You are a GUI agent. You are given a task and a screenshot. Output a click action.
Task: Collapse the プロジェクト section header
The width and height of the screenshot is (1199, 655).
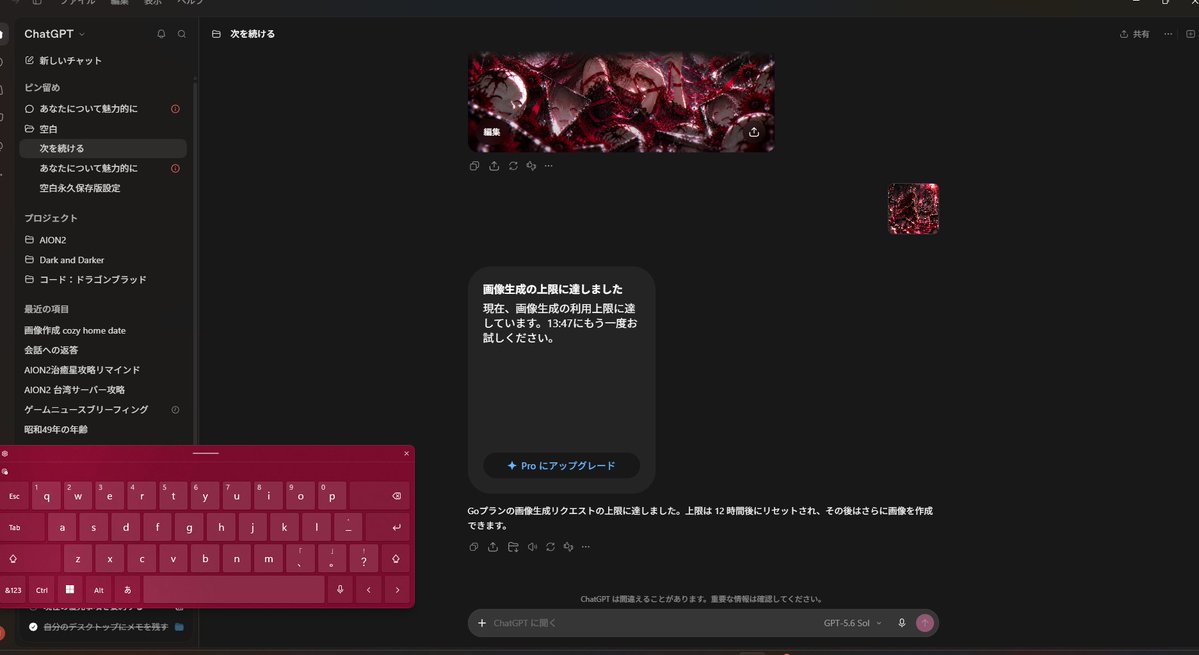click(x=50, y=219)
